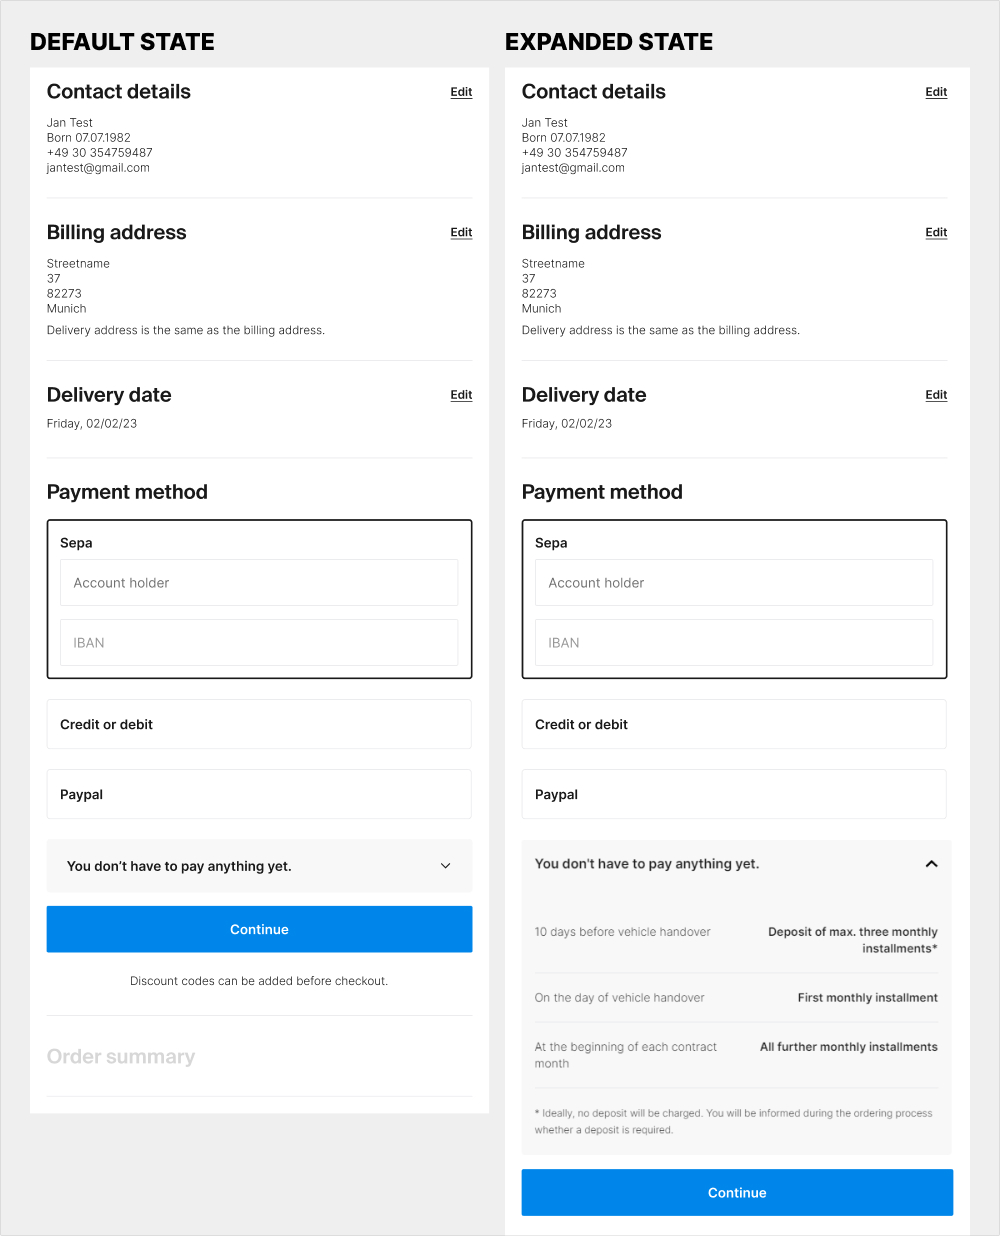Focus Account holder field in default state panel
The image size is (1000, 1236).
(259, 583)
